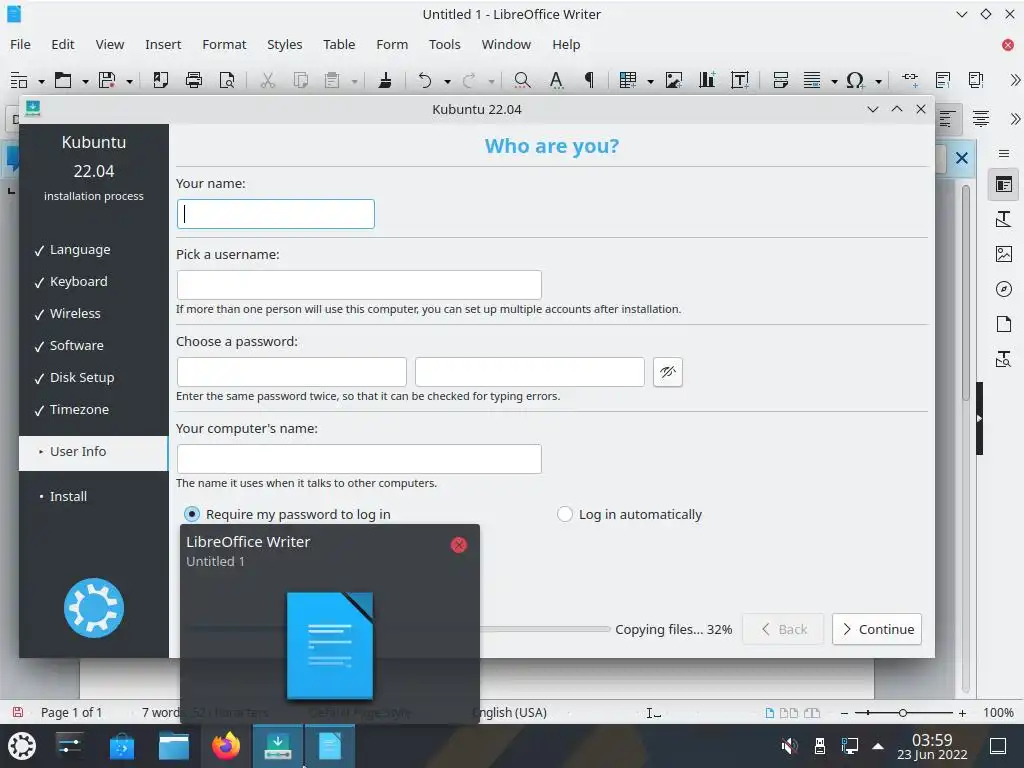The image size is (1024, 768).
Task: Open Gallery deck in Writer sidebar
Action: (1004, 254)
